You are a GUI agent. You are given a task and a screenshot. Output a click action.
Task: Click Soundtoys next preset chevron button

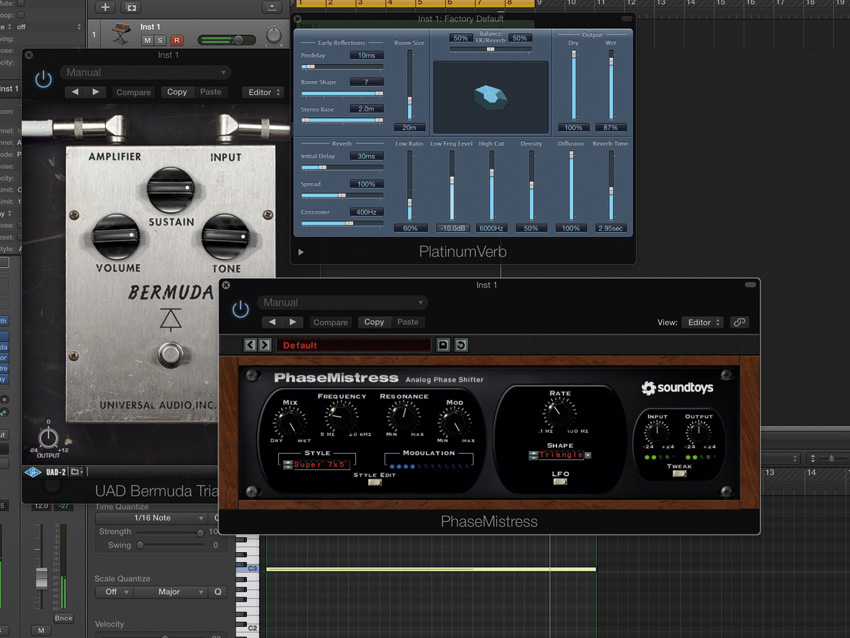265,345
